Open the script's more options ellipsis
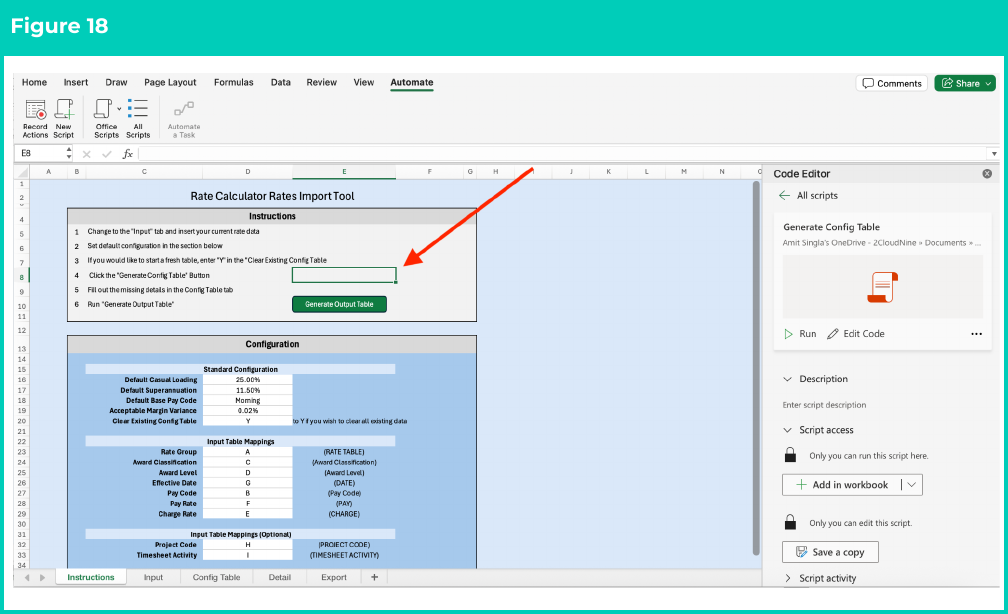 pos(976,334)
